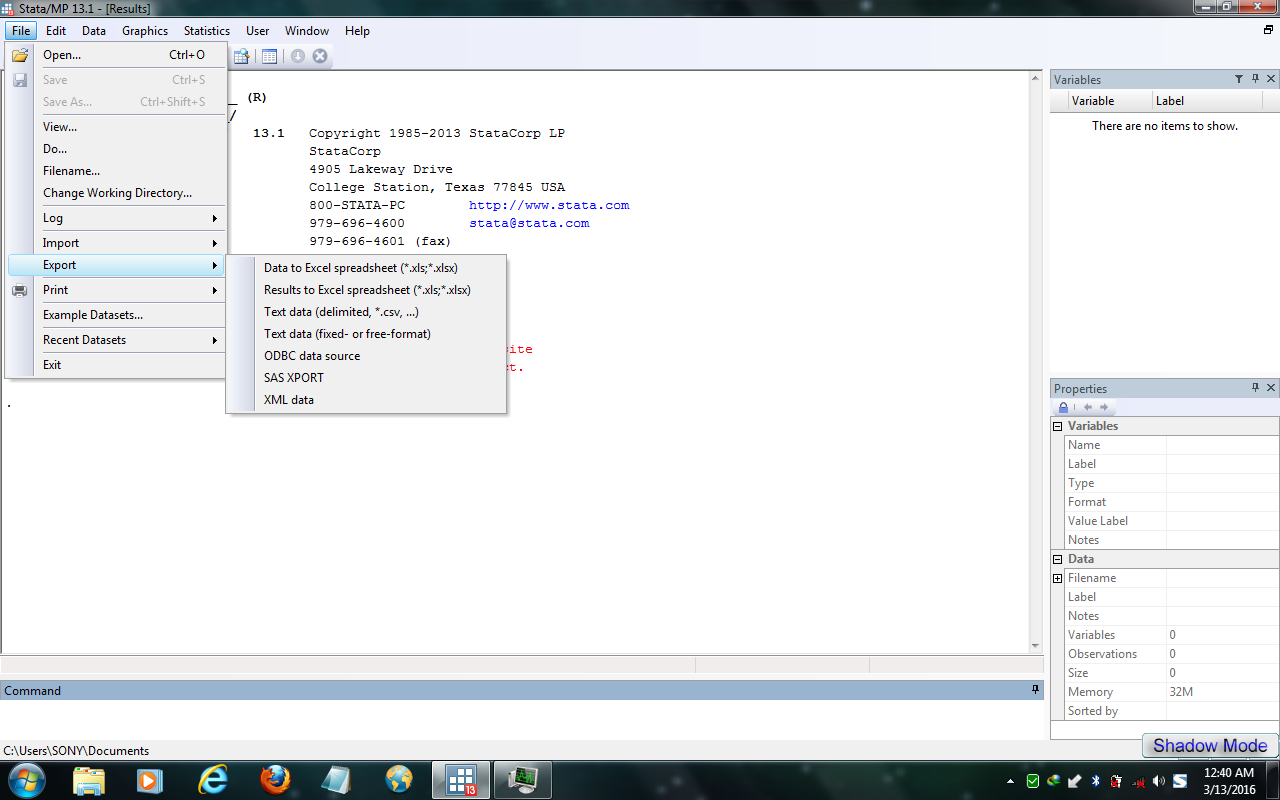Image resolution: width=1280 pixels, height=800 pixels.
Task: Click the Bluetooth tray icon
Action: tap(1095, 781)
